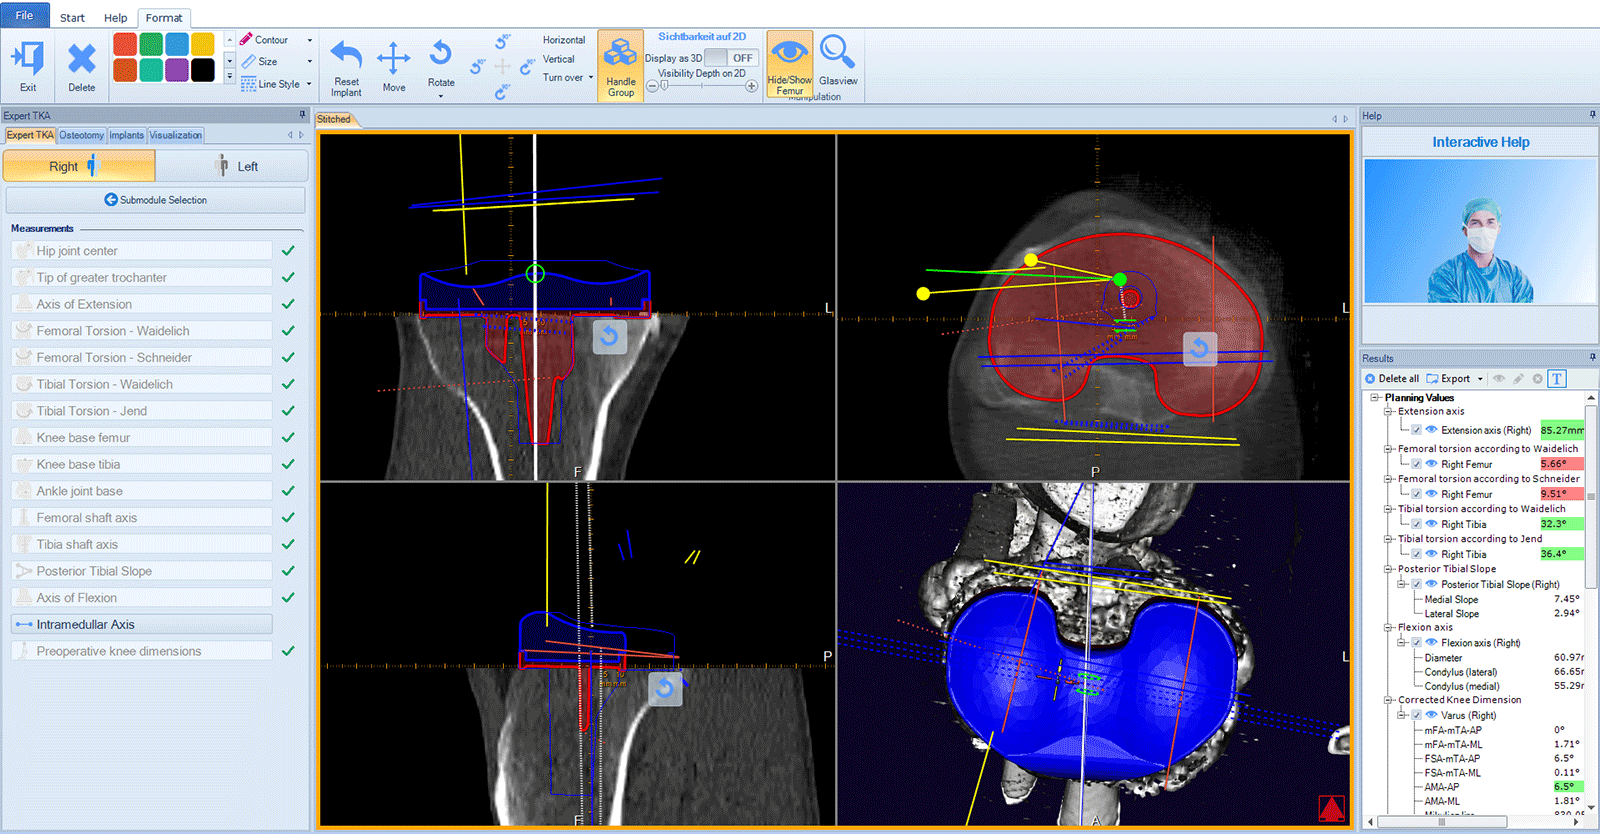
Task: Toggle Right Femur Schneider checkbox
Action: [x=1416, y=494]
